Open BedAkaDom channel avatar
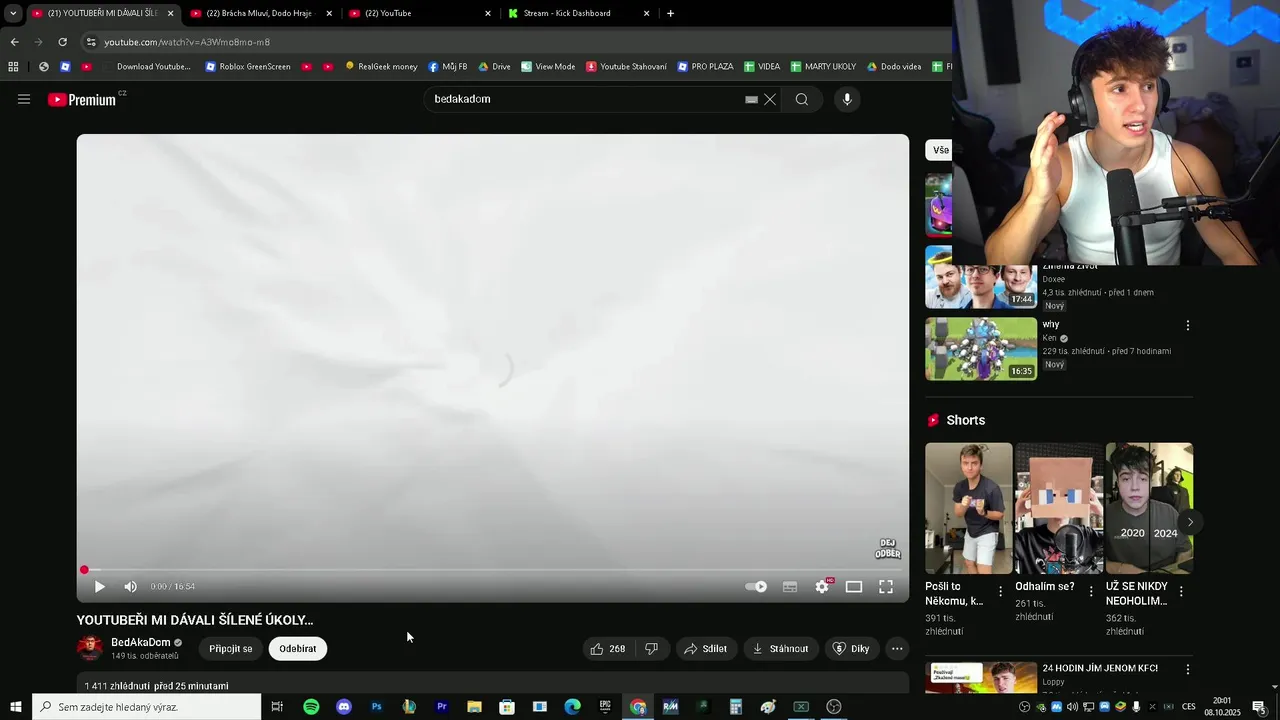1280x720 pixels. point(90,648)
